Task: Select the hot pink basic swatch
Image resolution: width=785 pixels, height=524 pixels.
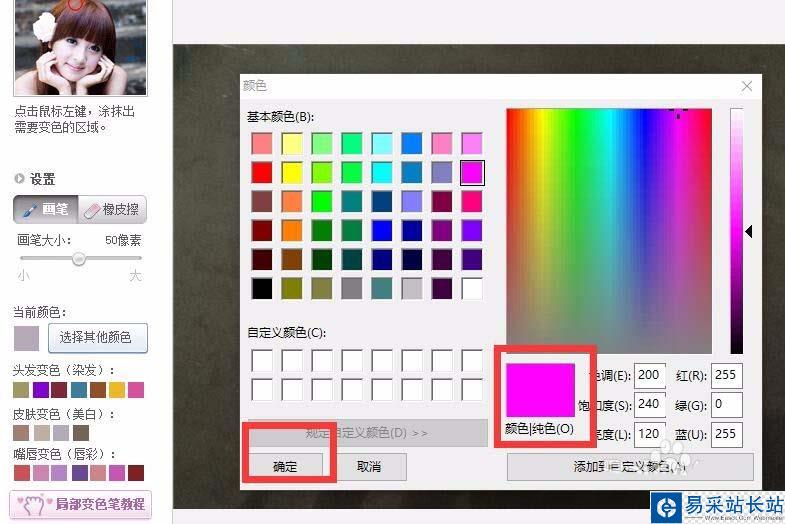Action: pyautogui.click(x=472, y=202)
